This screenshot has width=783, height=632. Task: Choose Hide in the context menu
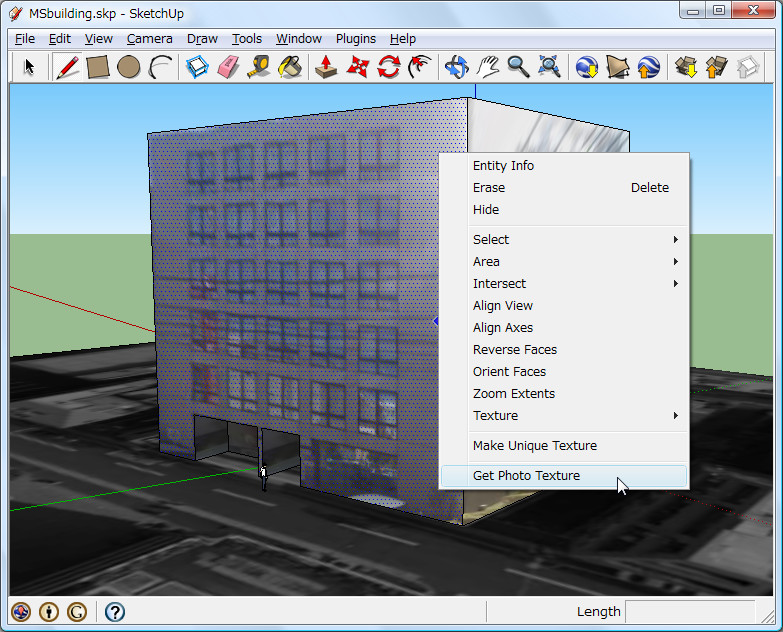tap(563, 210)
